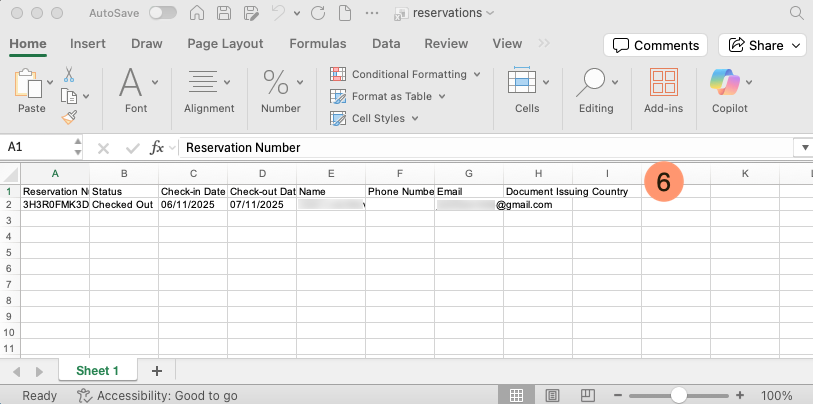Click the zoom slider handle
Screen dimensions: 813x404
point(678,395)
